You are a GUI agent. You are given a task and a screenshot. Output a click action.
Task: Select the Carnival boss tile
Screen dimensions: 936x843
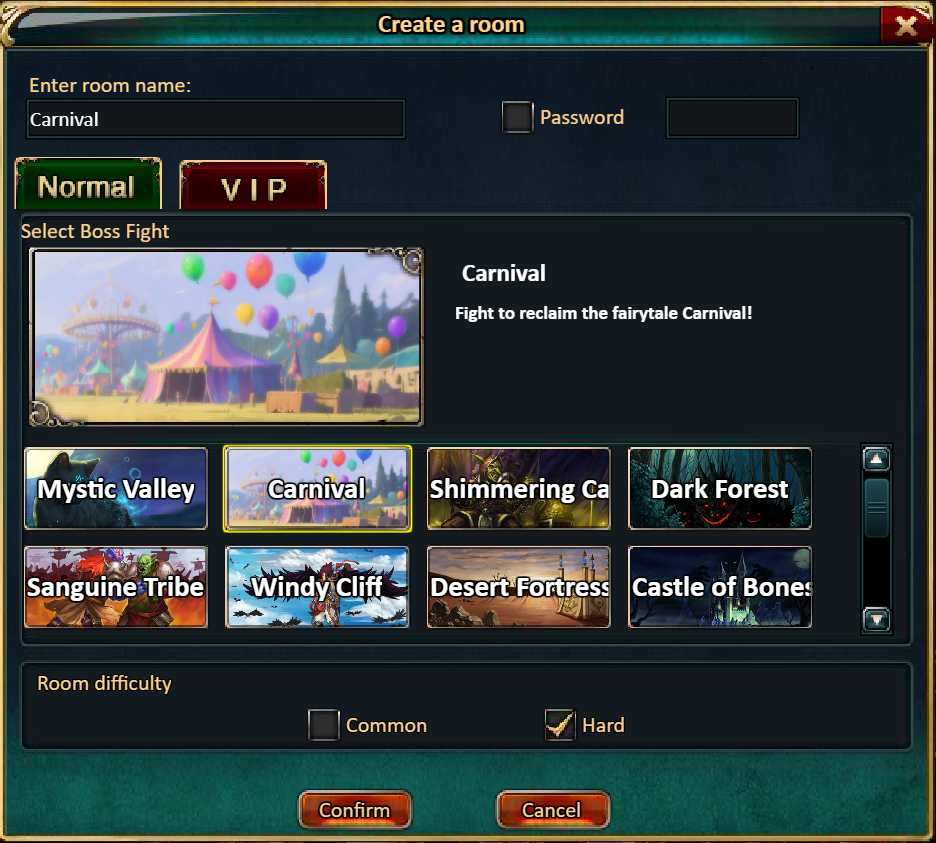coord(318,488)
